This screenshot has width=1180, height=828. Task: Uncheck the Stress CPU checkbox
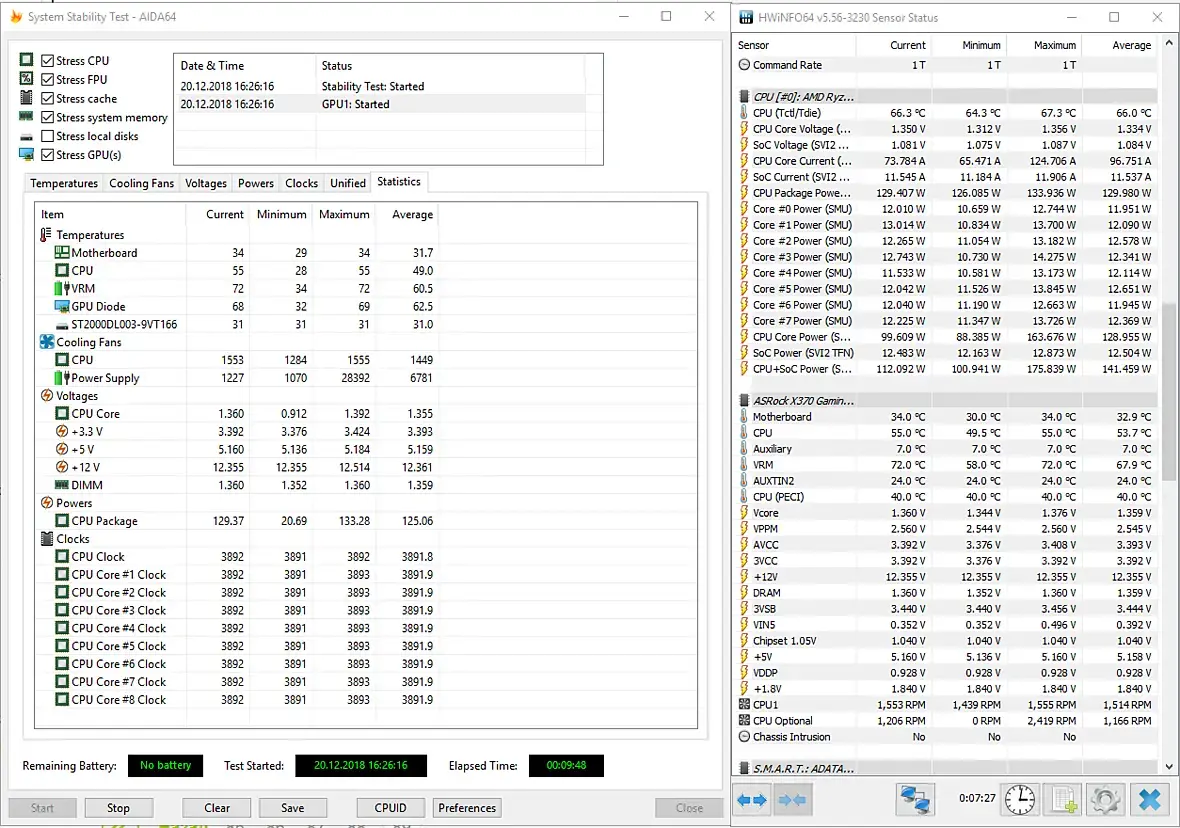tap(47, 60)
